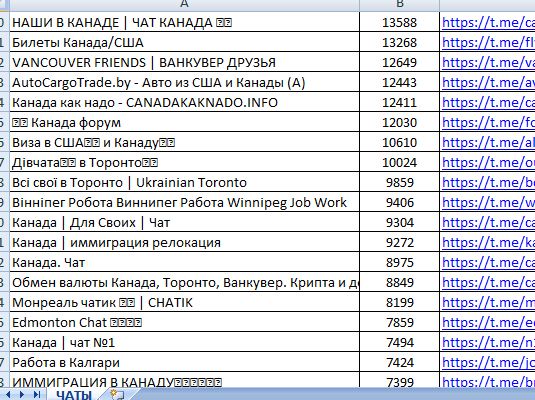Screen dimensions: 535x400
Task: Select cell Работа в Калгари
Action: (185, 362)
